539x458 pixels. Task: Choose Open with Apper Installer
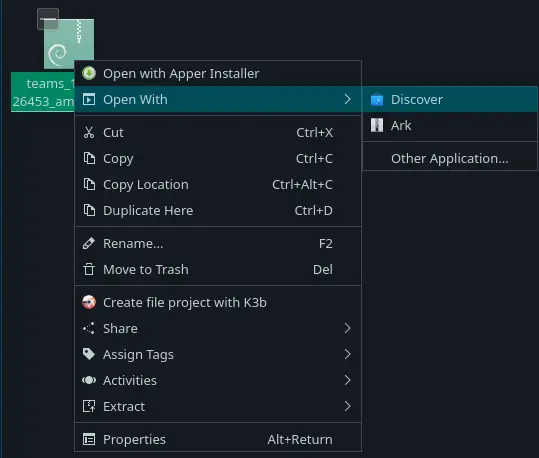[x=218, y=73]
